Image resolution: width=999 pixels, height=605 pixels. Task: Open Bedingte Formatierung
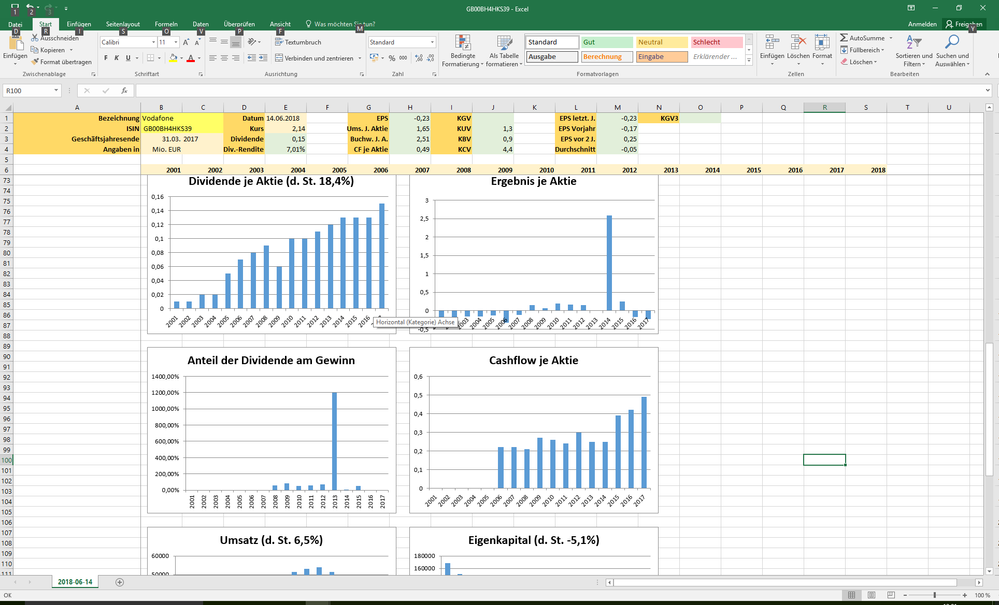[x=463, y=50]
